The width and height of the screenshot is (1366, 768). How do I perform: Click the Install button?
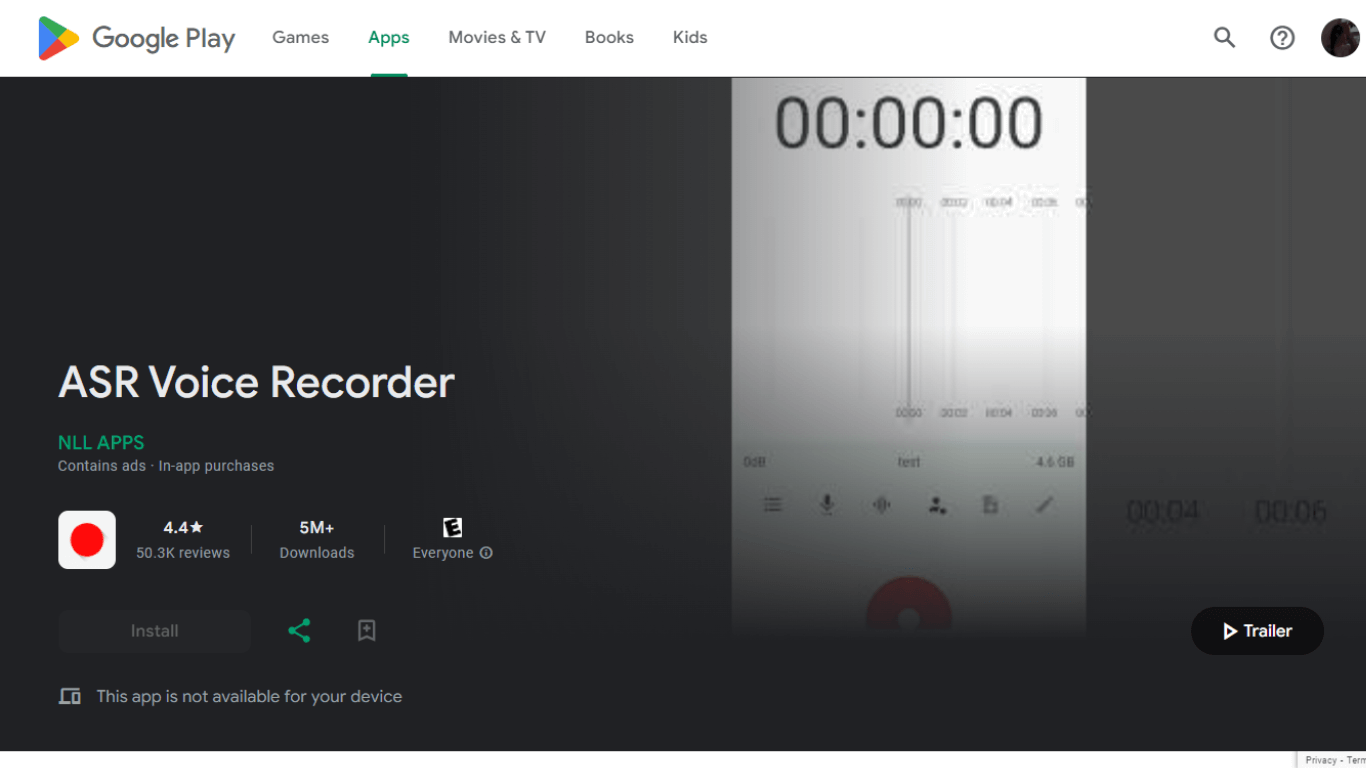(x=154, y=630)
